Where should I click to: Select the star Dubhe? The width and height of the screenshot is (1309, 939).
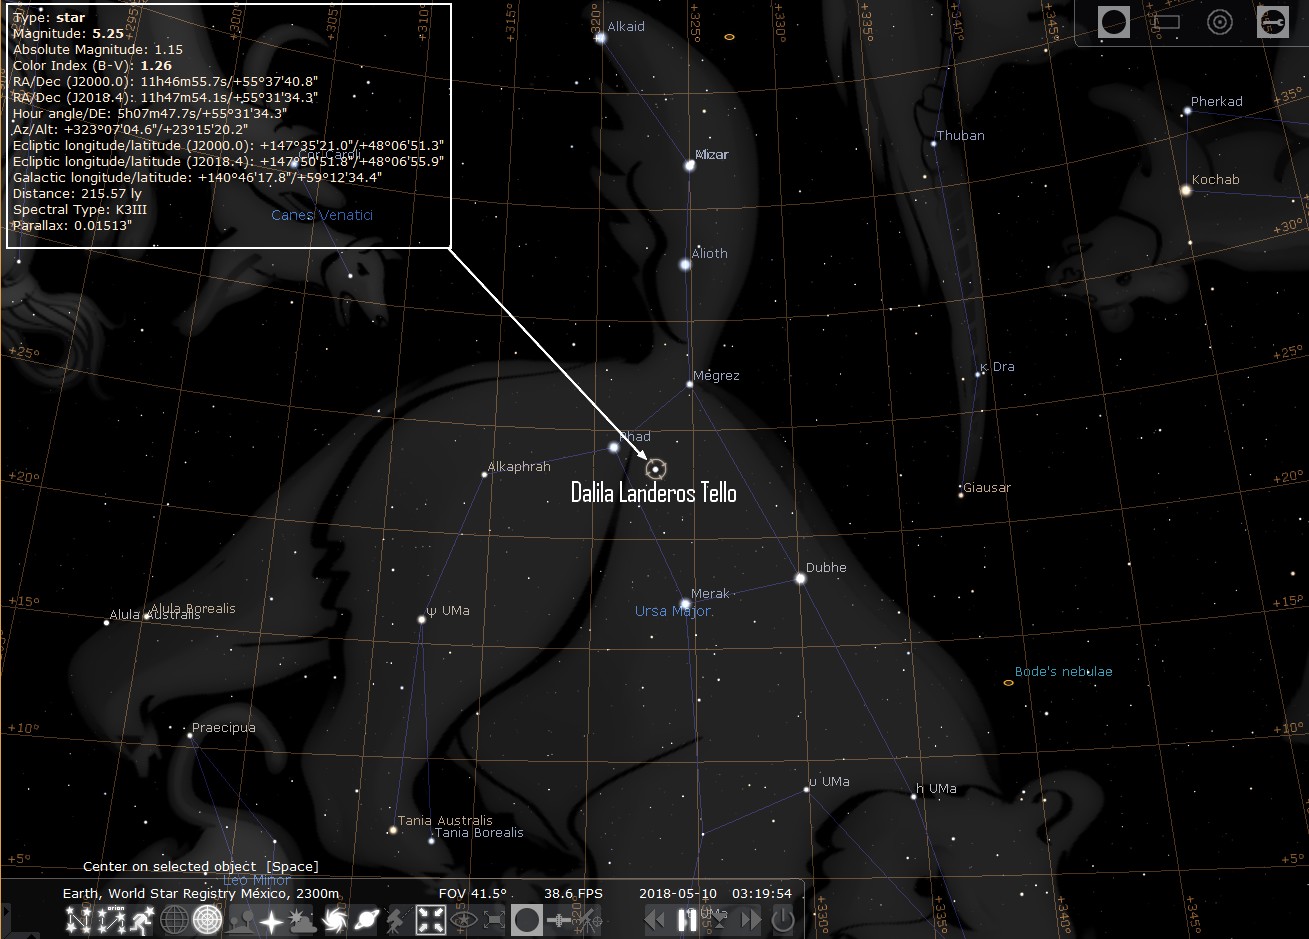(x=800, y=578)
